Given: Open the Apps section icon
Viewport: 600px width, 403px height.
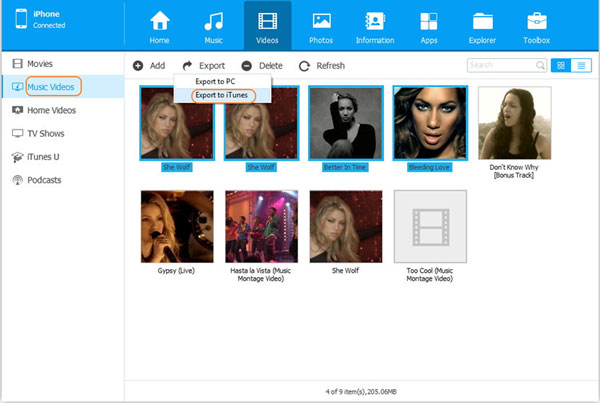Looking at the screenshot, I should tap(429, 21).
